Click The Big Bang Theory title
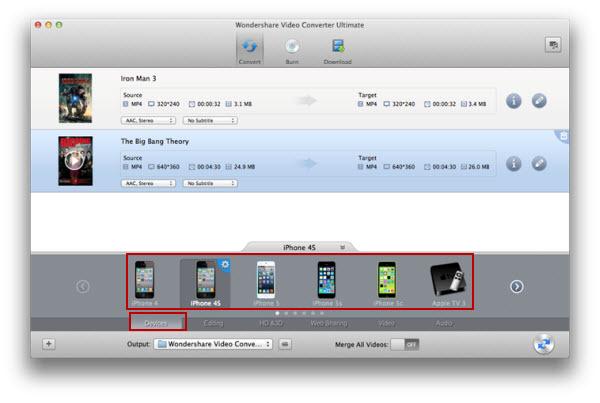 155,141
